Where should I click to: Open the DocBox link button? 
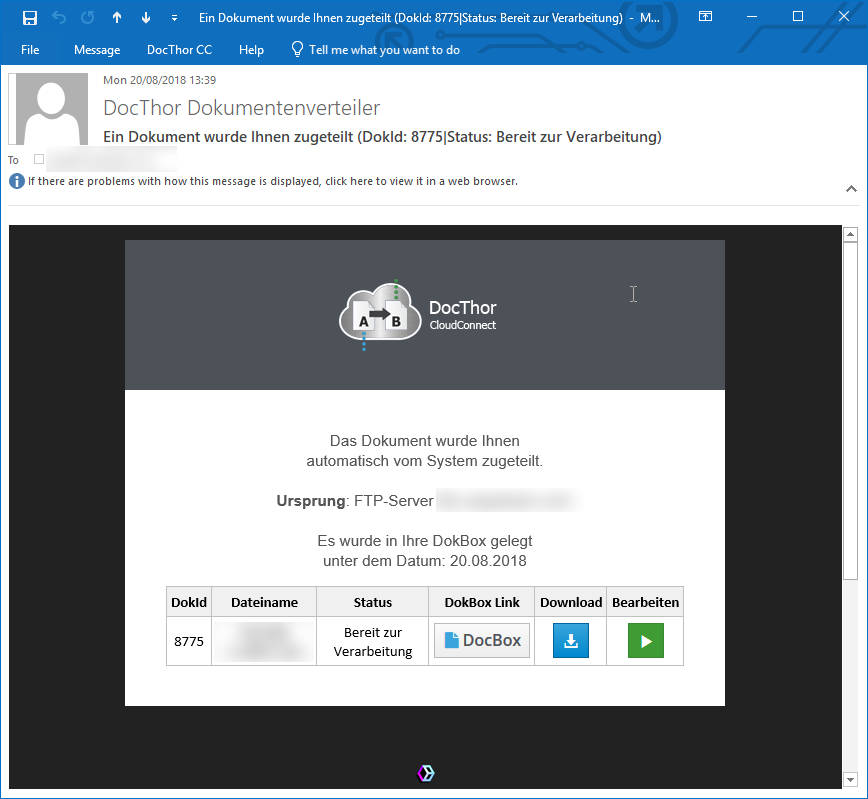coord(482,641)
